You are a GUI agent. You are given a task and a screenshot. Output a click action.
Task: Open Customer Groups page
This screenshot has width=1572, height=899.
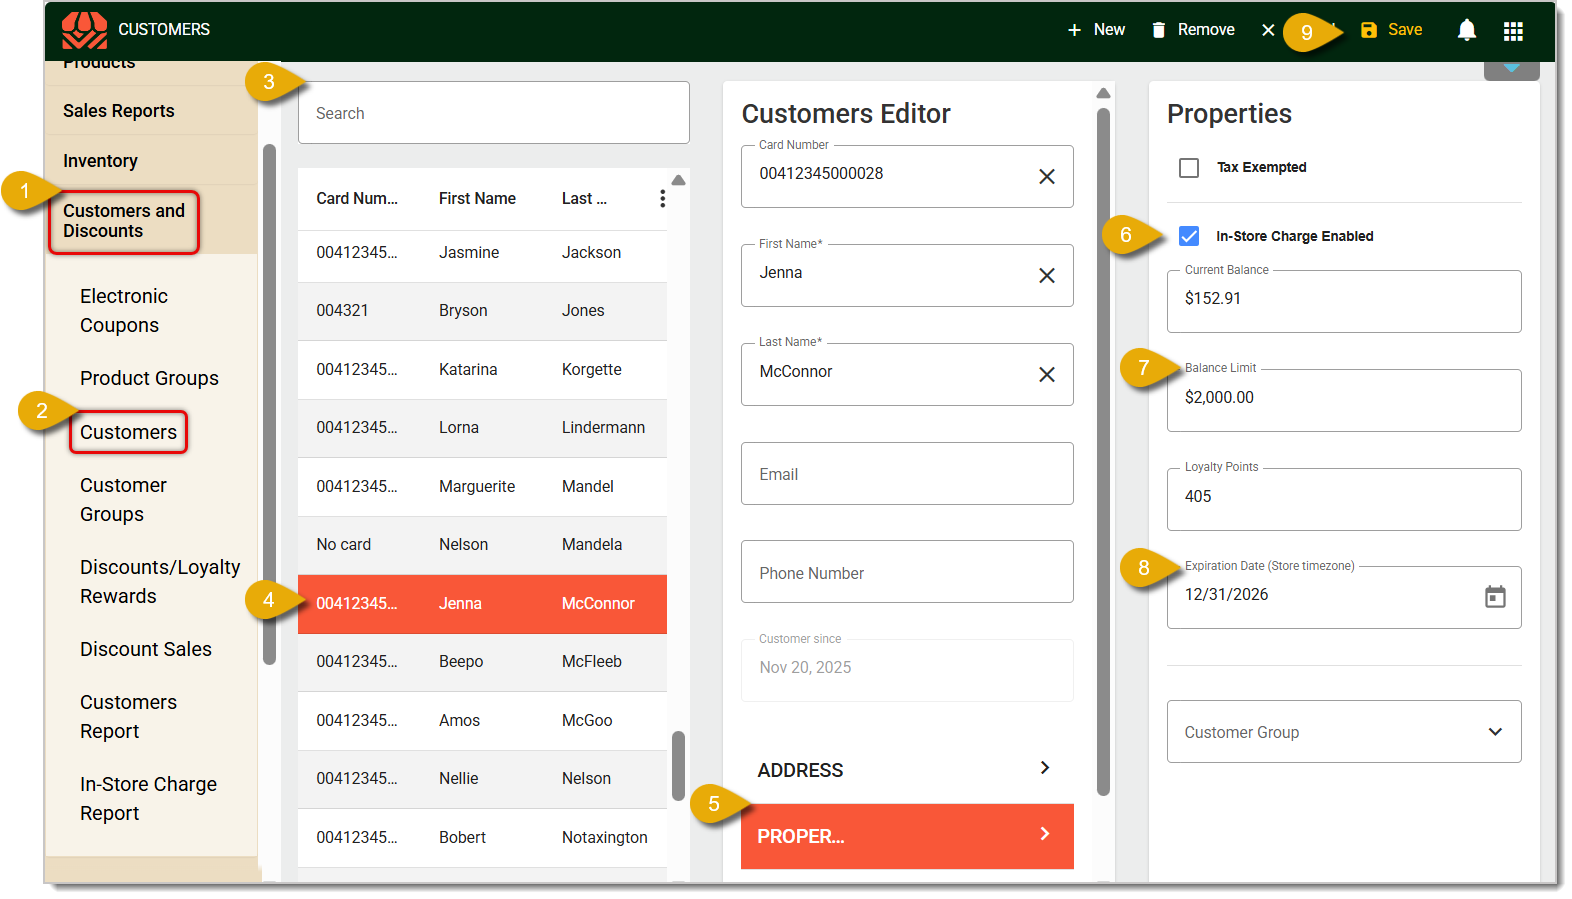click(x=123, y=499)
